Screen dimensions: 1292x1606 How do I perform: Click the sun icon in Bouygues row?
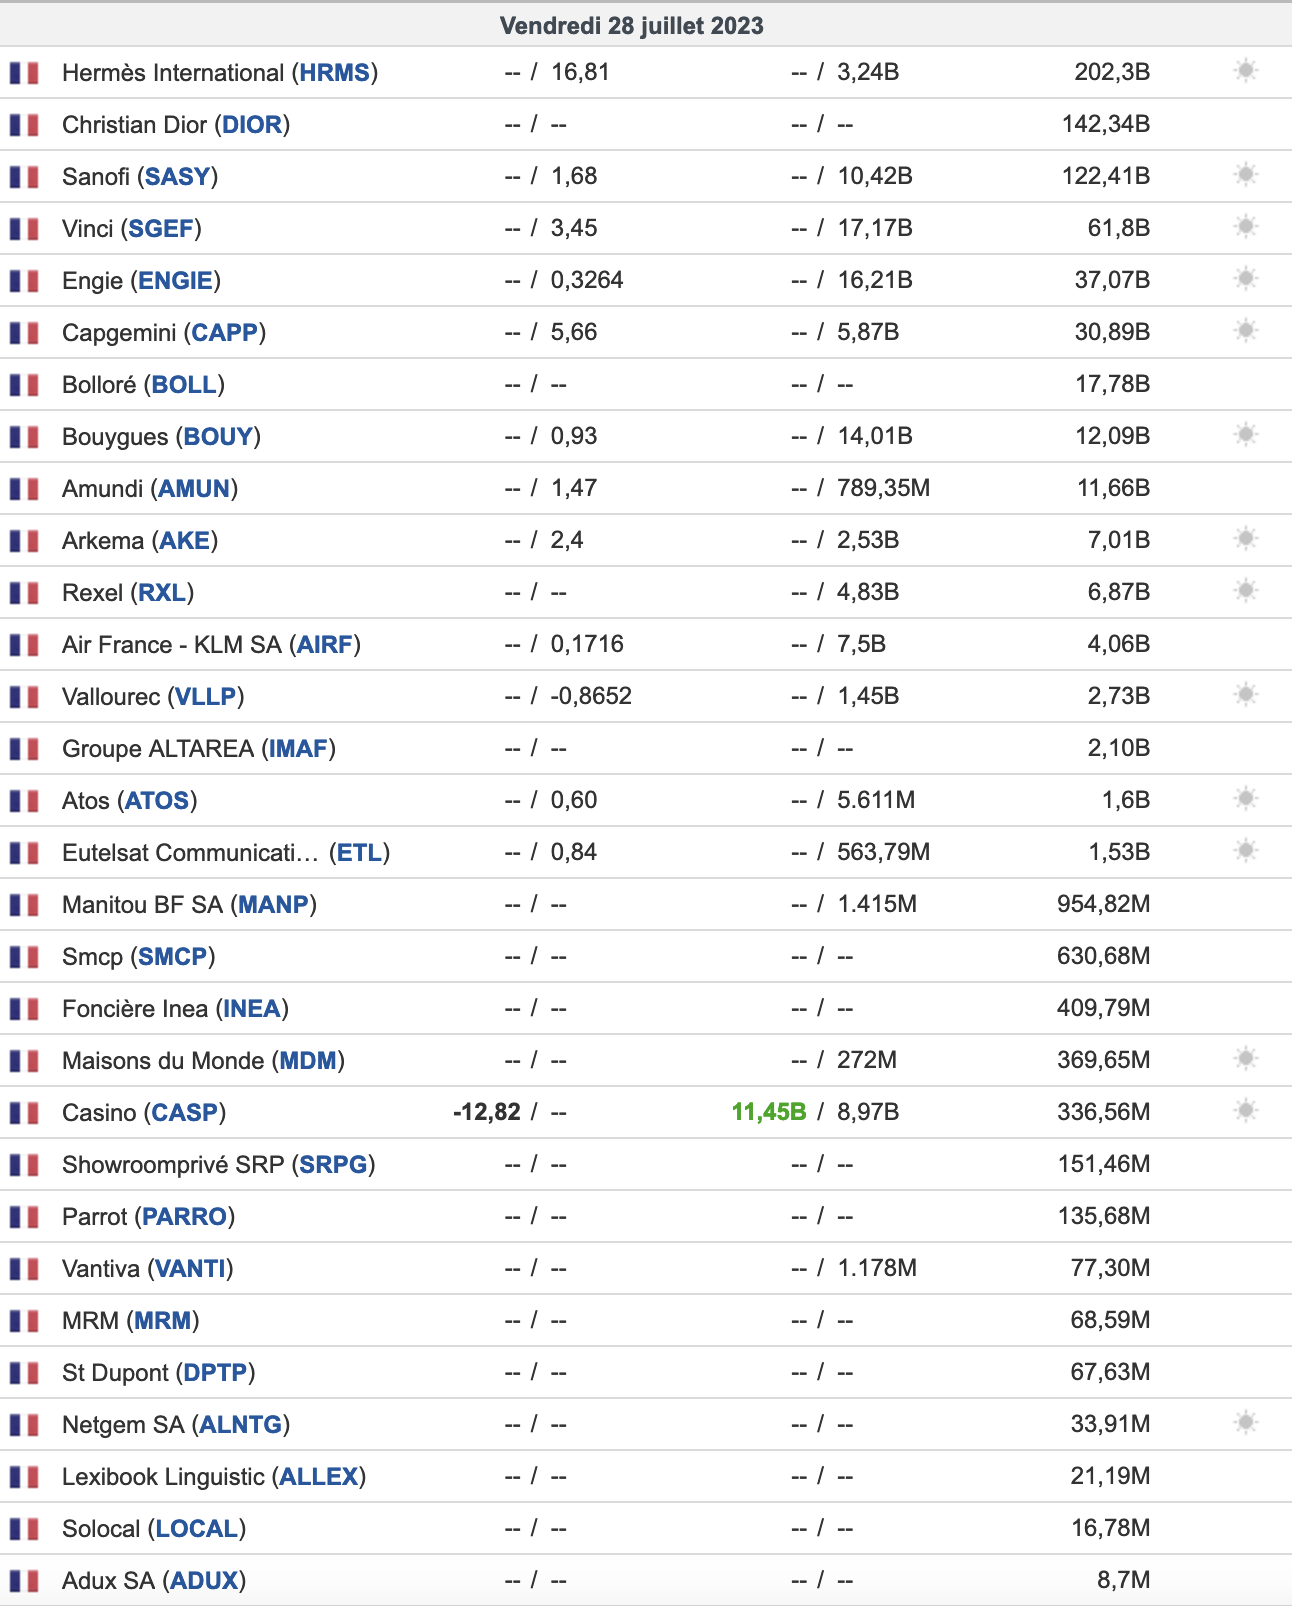(1245, 435)
